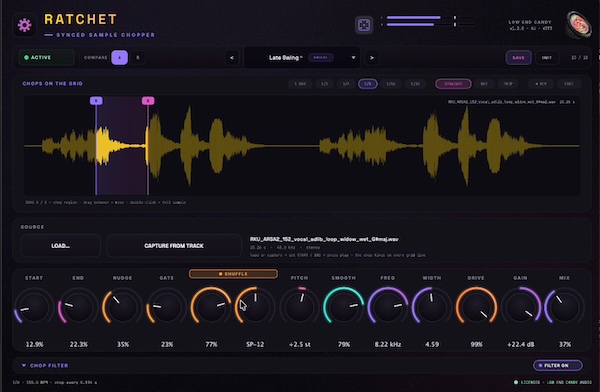Enable the REV reverse option
The width and height of the screenshot is (600, 392).
541,84
